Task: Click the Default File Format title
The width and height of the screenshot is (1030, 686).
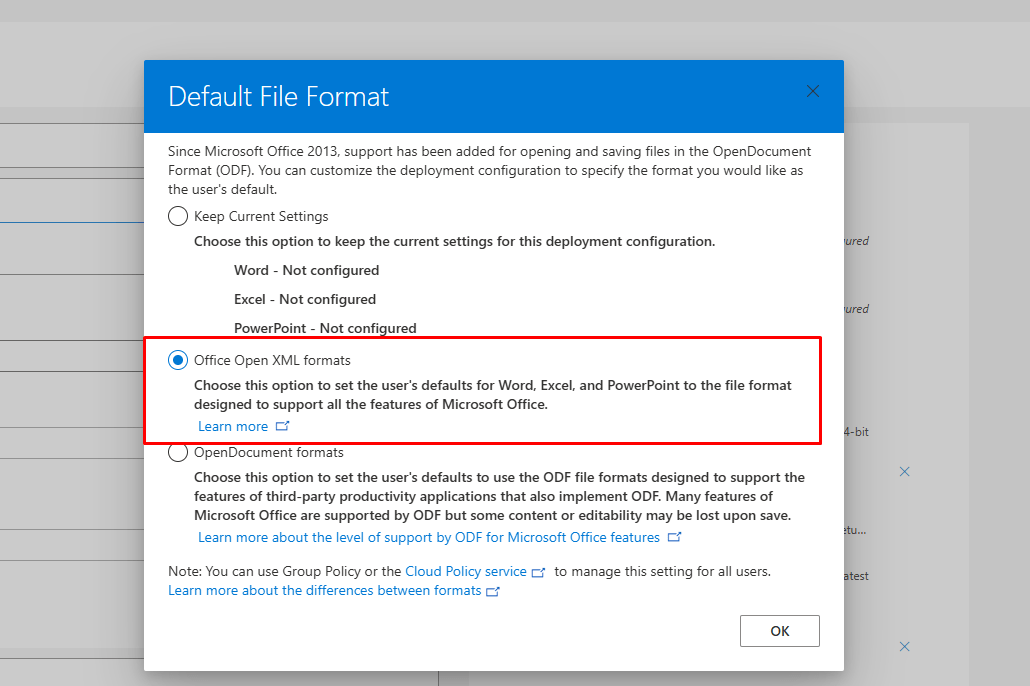Action: point(279,97)
